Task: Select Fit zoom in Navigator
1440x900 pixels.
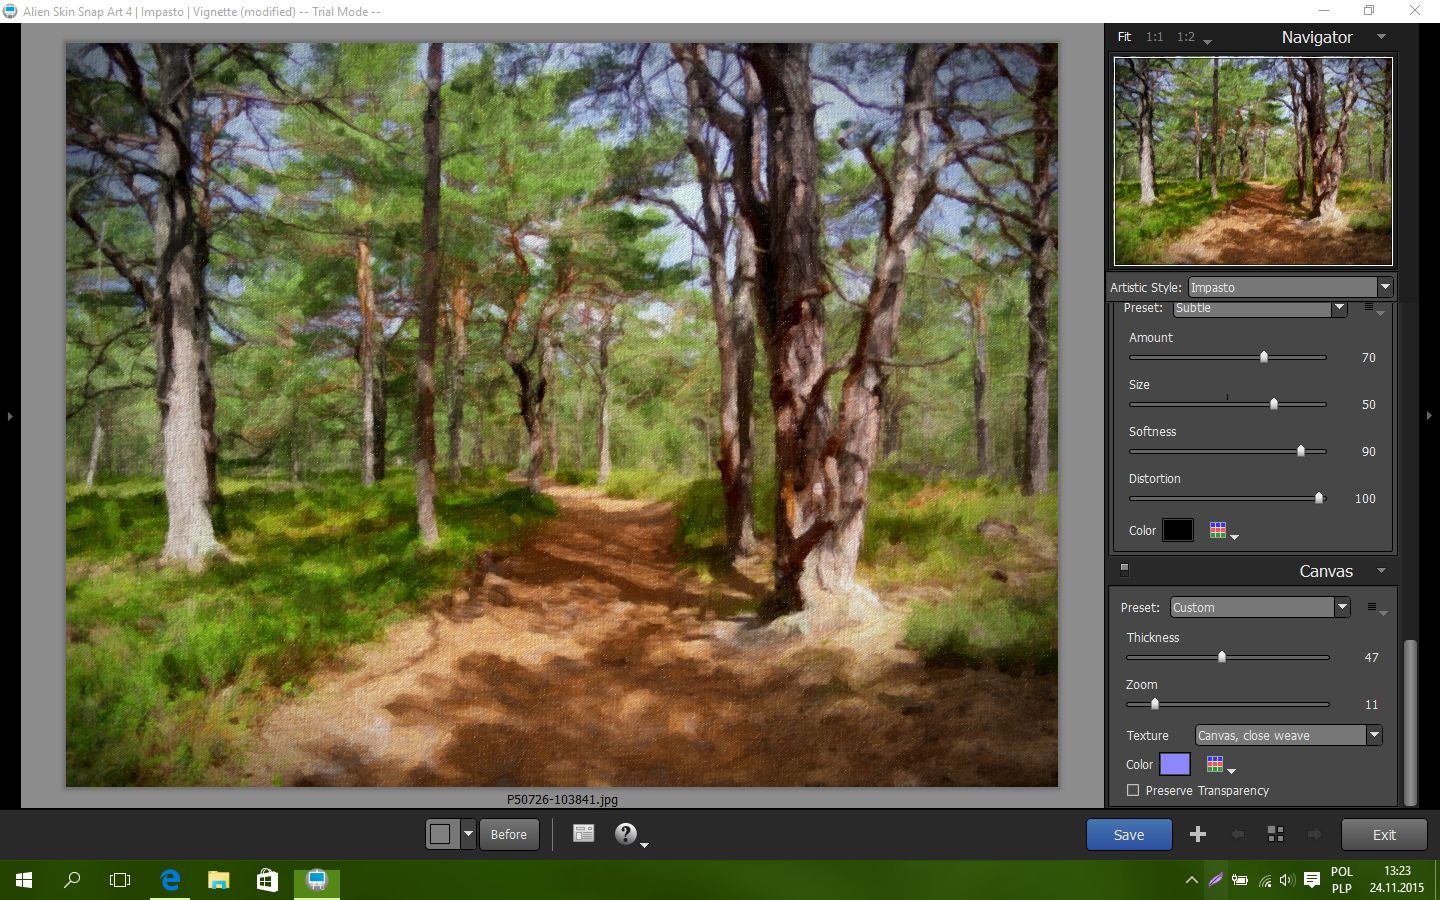Action: (x=1124, y=37)
